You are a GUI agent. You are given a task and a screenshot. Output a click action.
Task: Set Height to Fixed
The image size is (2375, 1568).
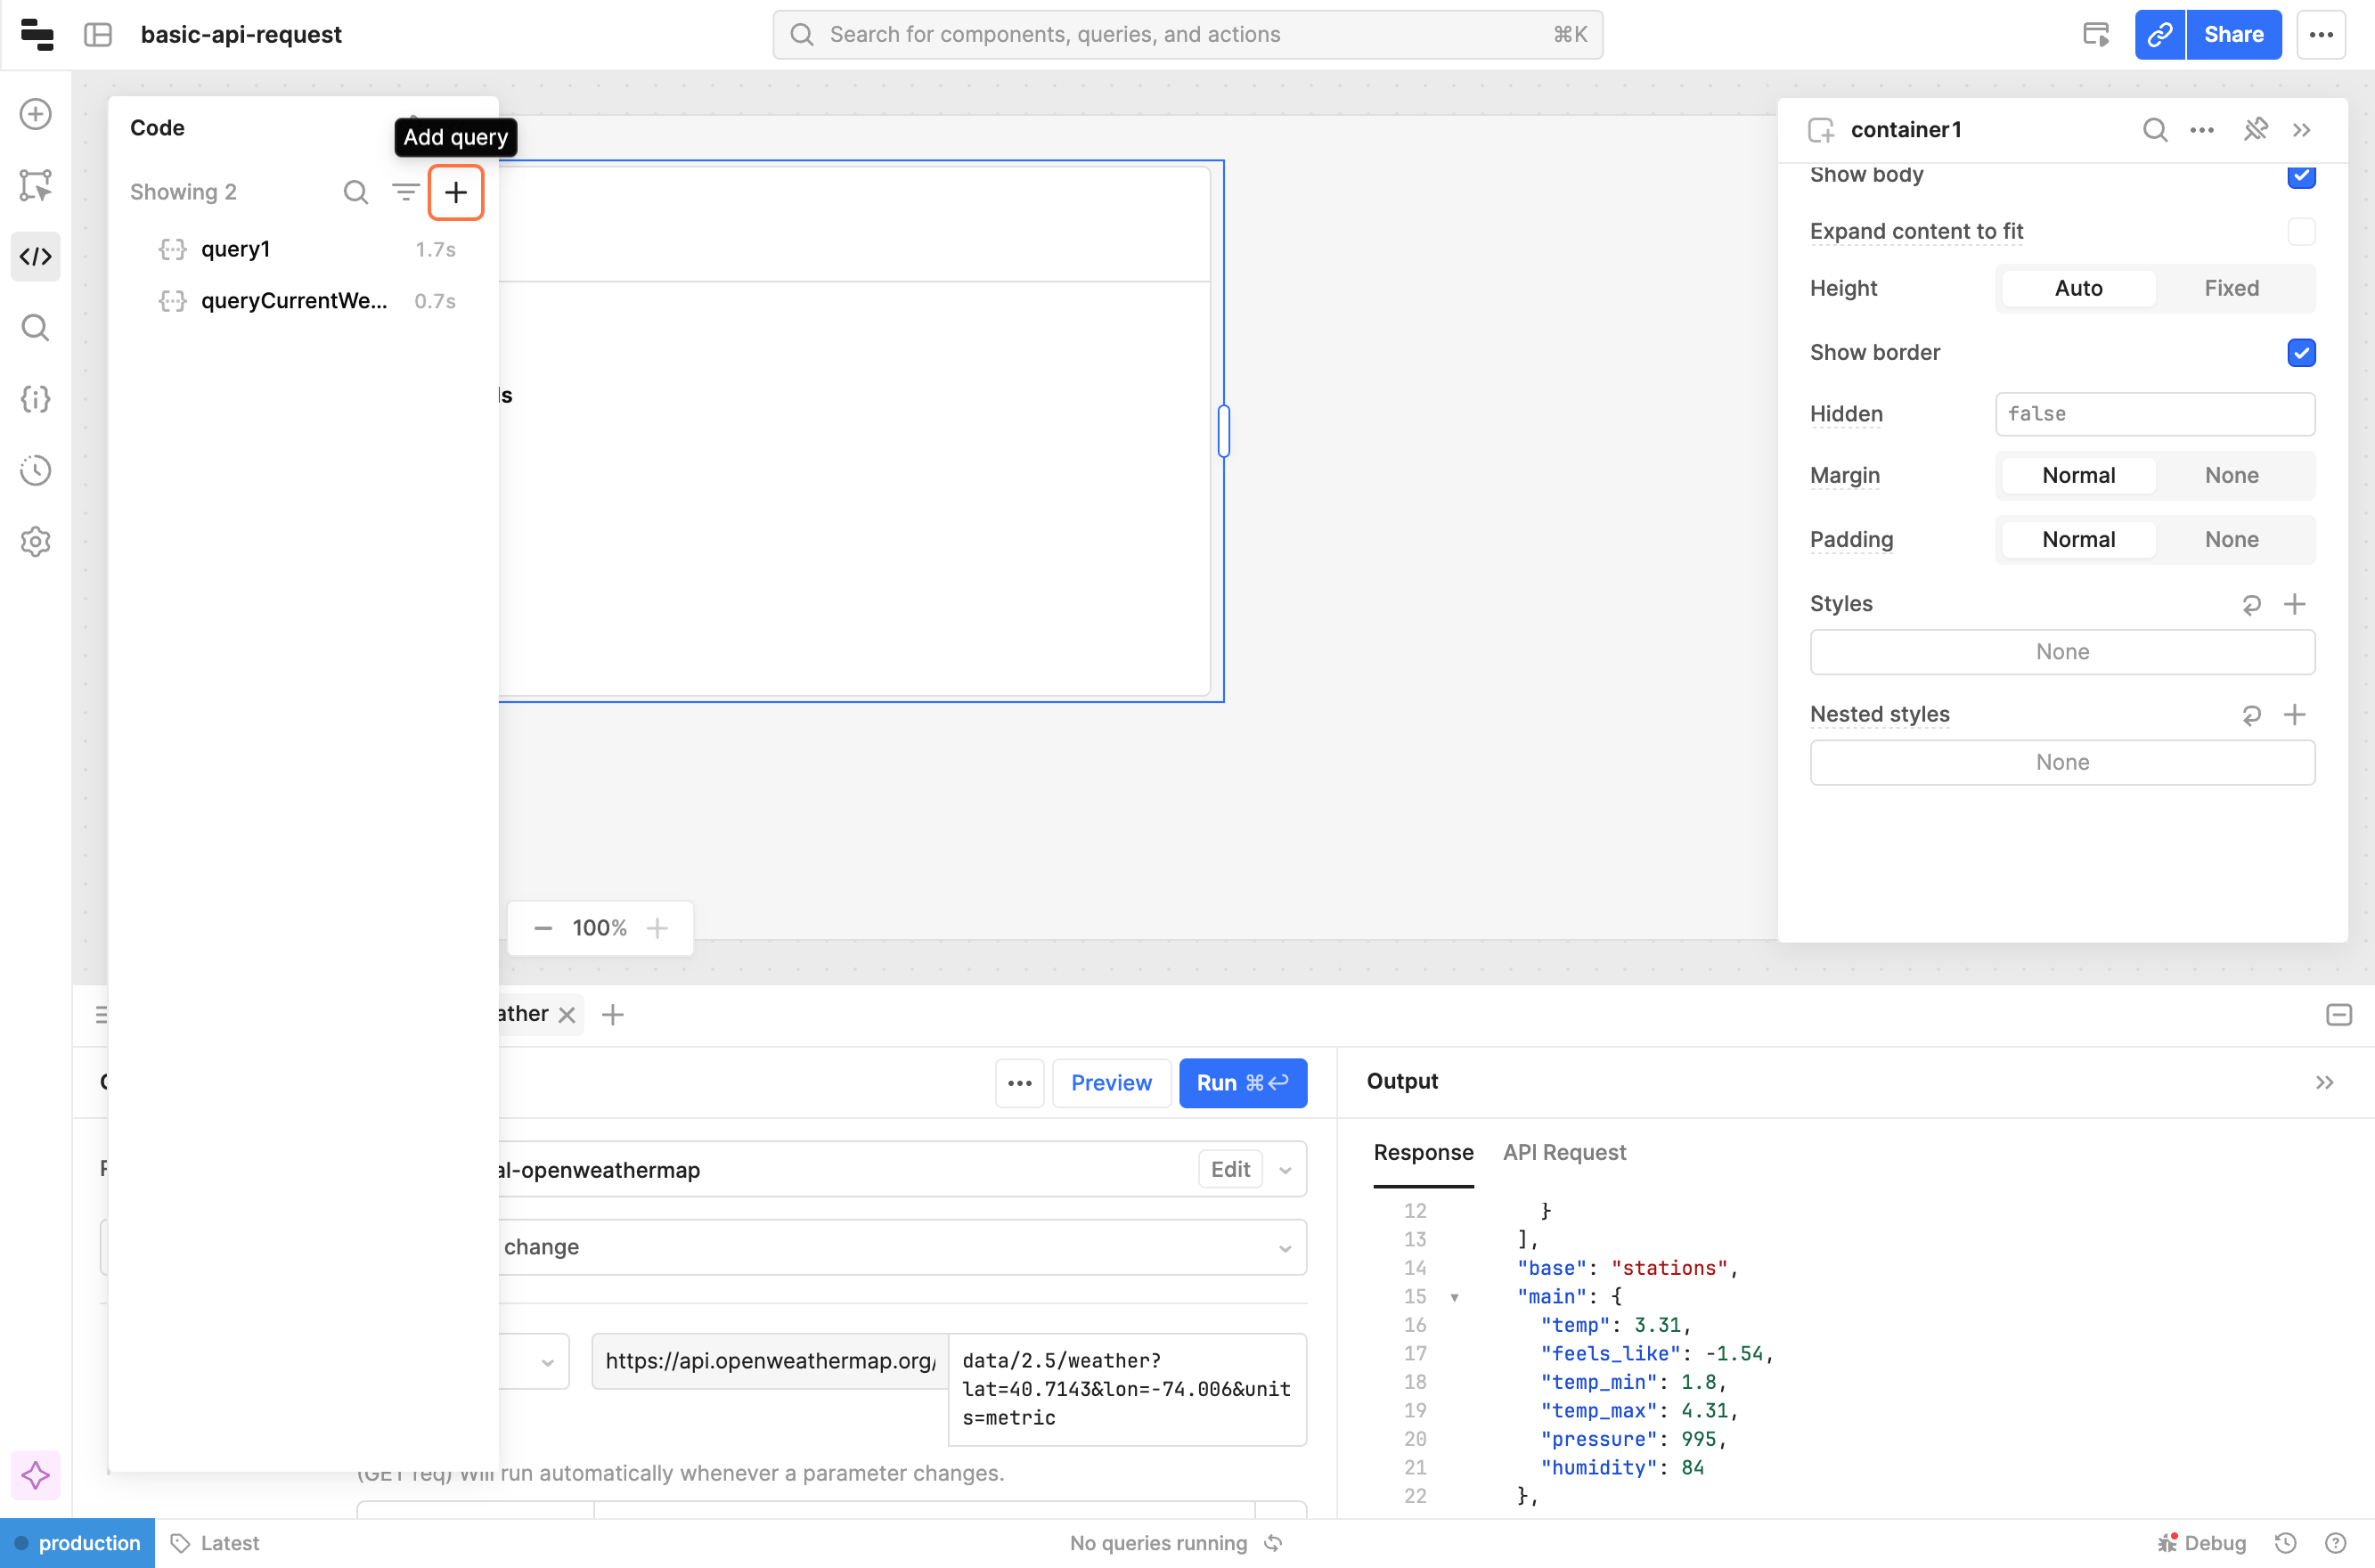pos(2231,288)
